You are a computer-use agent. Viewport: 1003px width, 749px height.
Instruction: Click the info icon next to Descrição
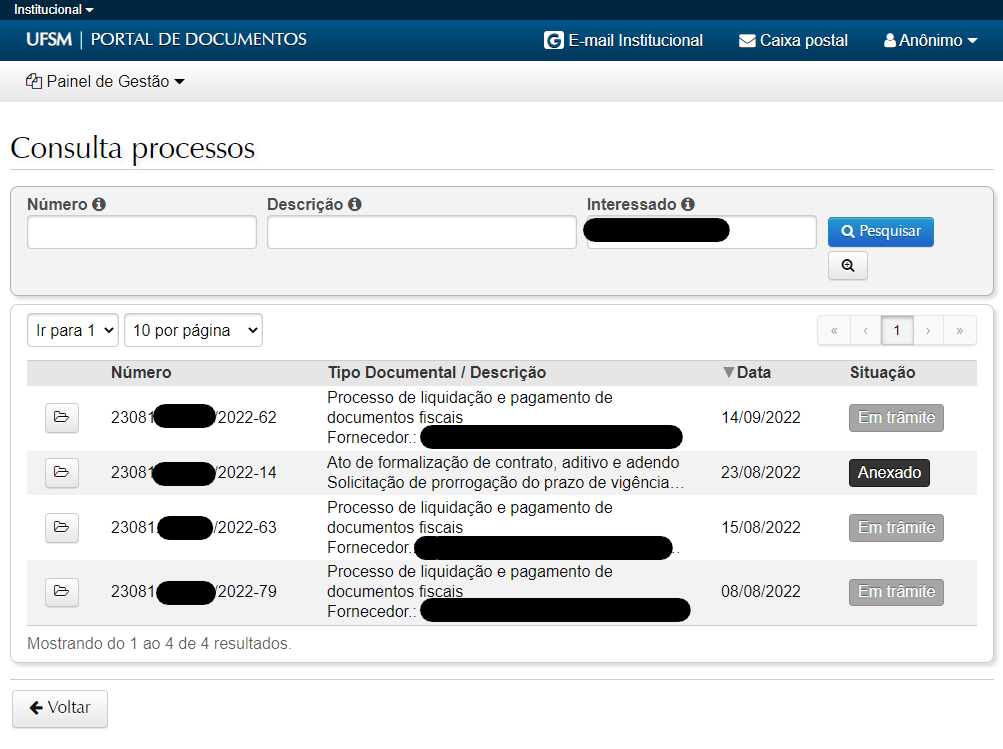pos(355,204)
